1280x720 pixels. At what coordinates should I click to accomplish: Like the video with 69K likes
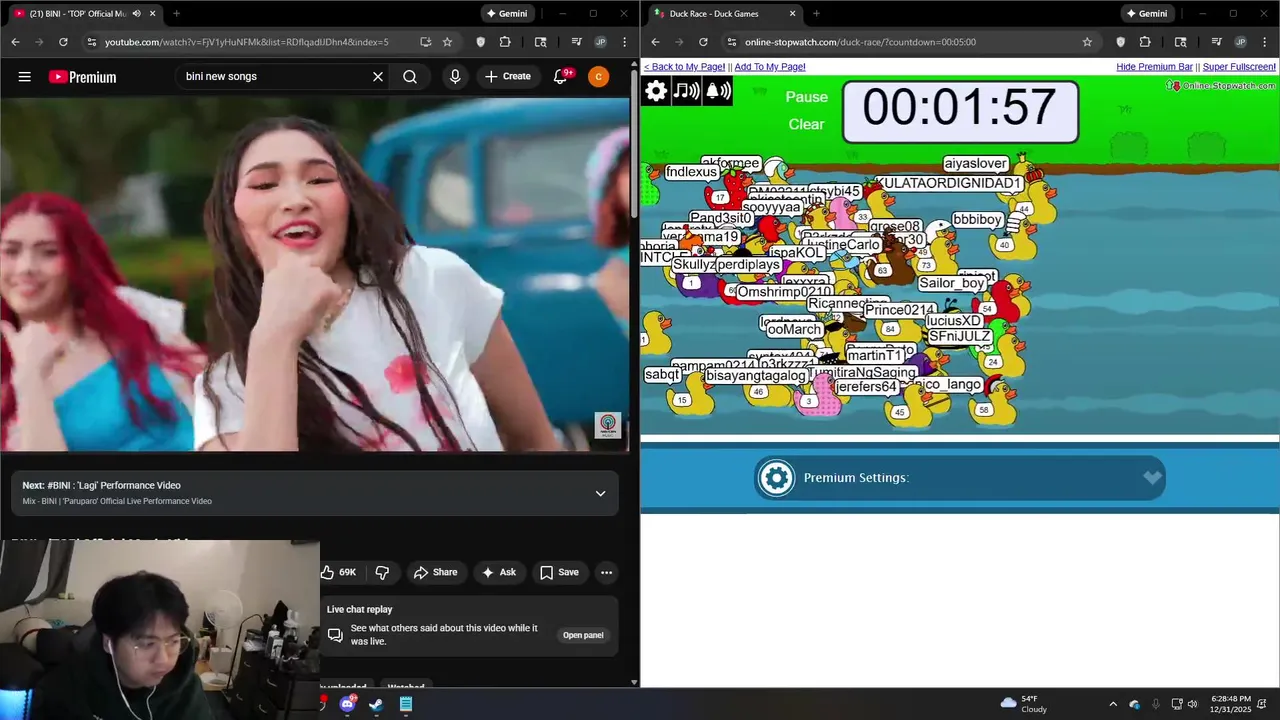point(339,572)
